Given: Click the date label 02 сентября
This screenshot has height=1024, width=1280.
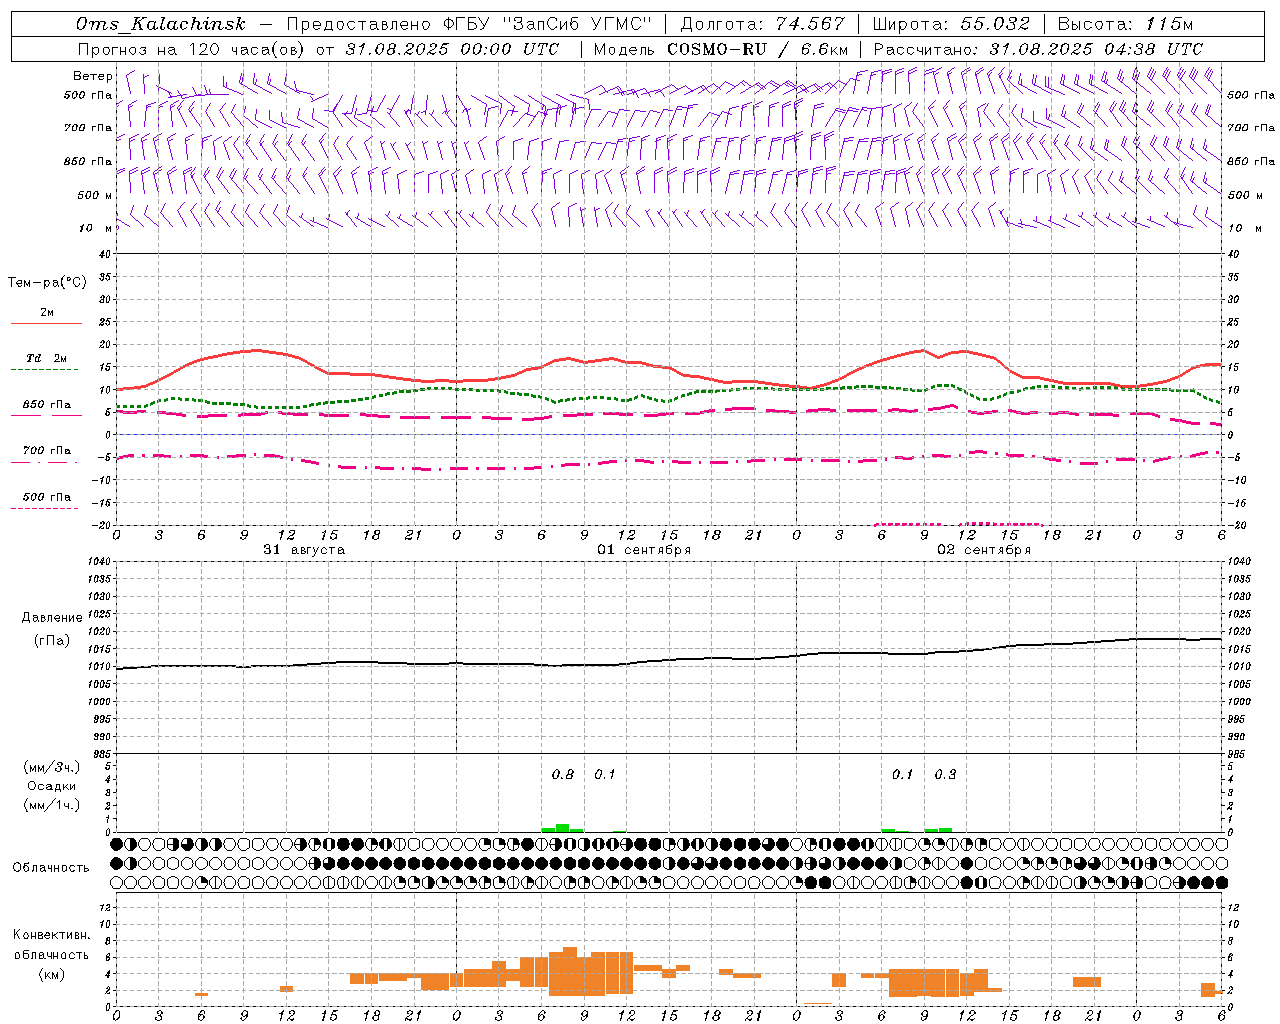Looking at the screenshot, I should coord(984,550).
